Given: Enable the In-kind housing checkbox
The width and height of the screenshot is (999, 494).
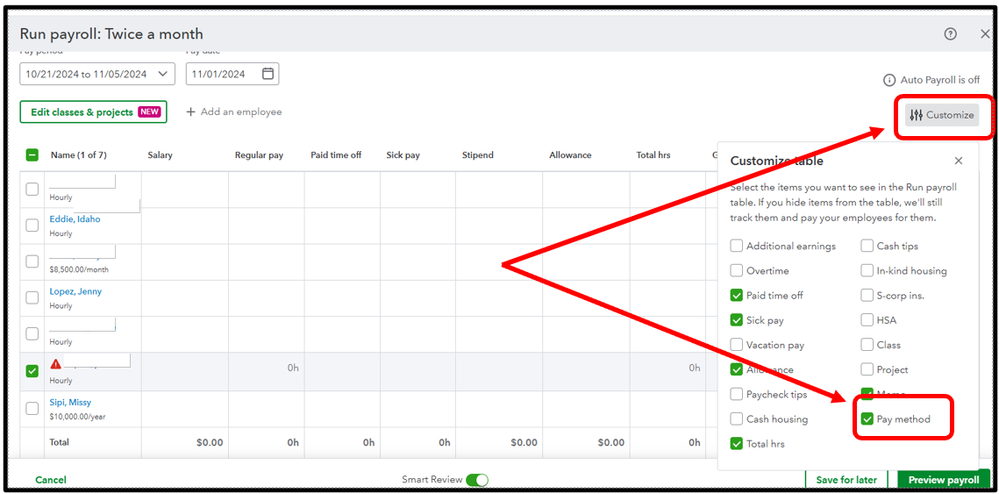Looking at the screenshot, I should [x=866, y=271].
